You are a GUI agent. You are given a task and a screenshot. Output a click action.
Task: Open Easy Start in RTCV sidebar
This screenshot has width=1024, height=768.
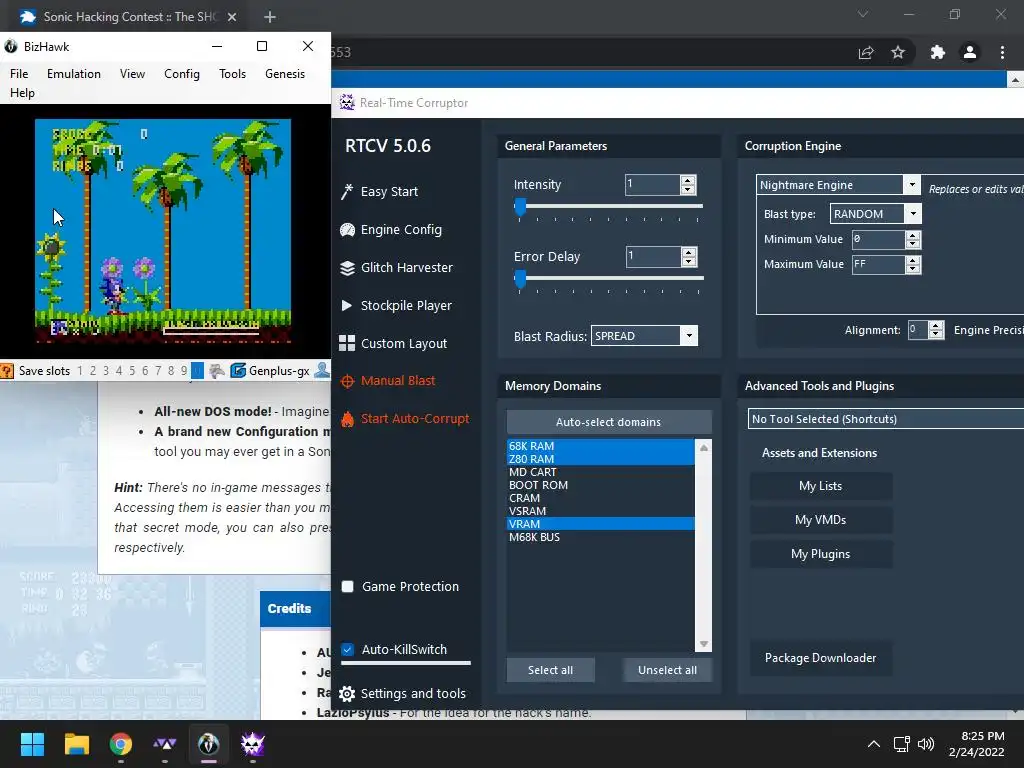379,191
